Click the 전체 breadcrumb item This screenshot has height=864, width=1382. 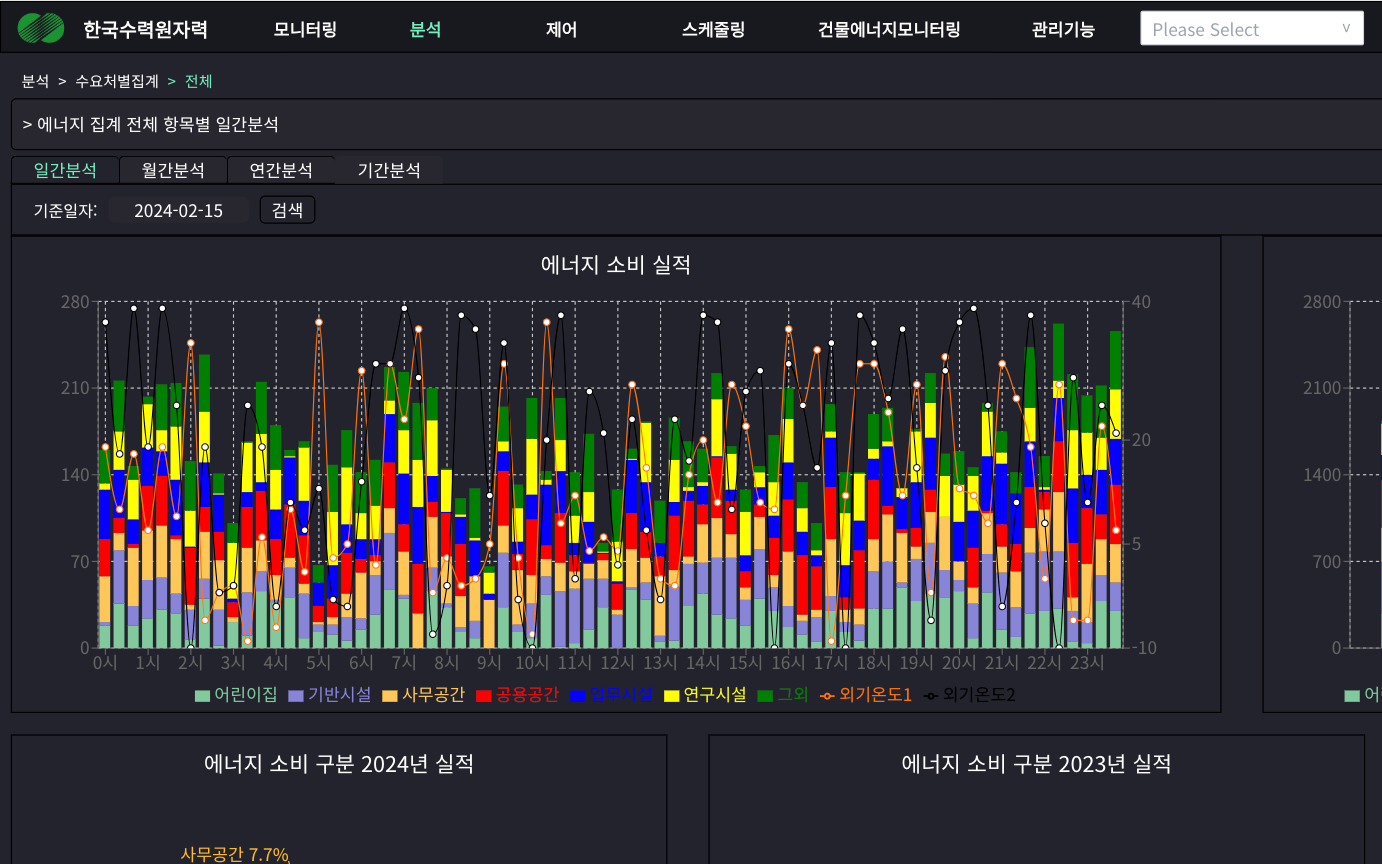pos(199,81)
